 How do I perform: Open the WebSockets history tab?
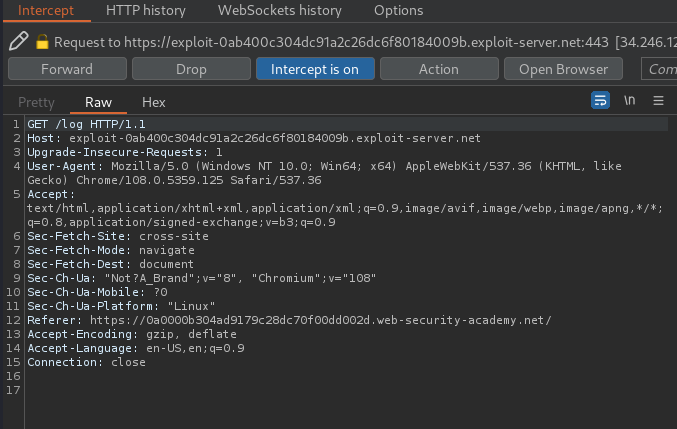click(x=279, y=10)
